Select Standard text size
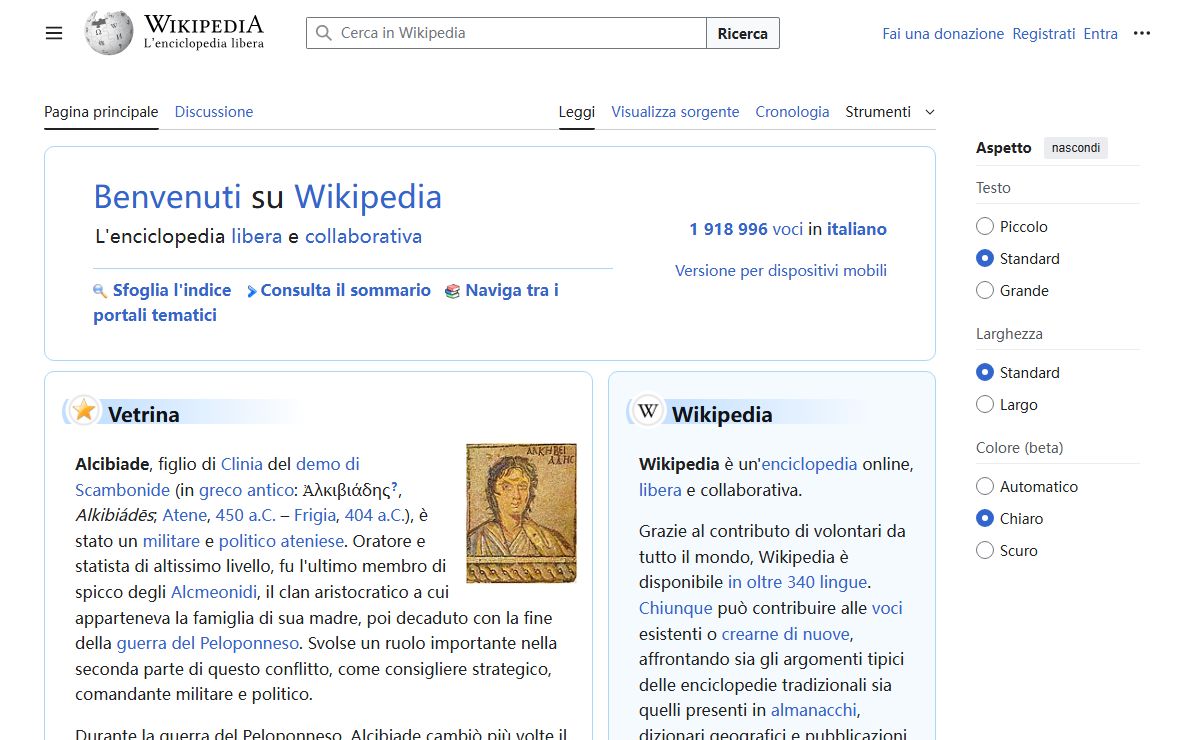1200x740 pixels. [985, 259]
